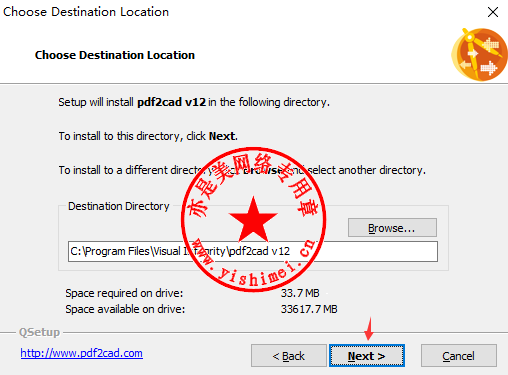Click the window title Choose Destination Location
This screenshot has width=508, height=375.
pos(86,12)
